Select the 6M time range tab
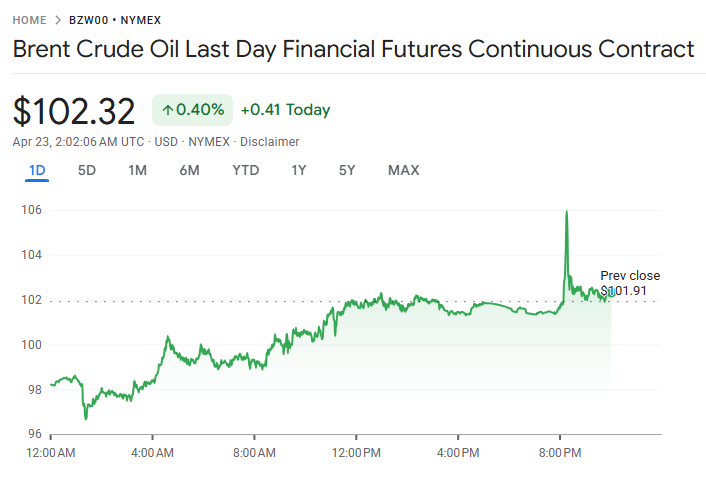The width and height of the screenshot is (706, 482). [189, 170]
